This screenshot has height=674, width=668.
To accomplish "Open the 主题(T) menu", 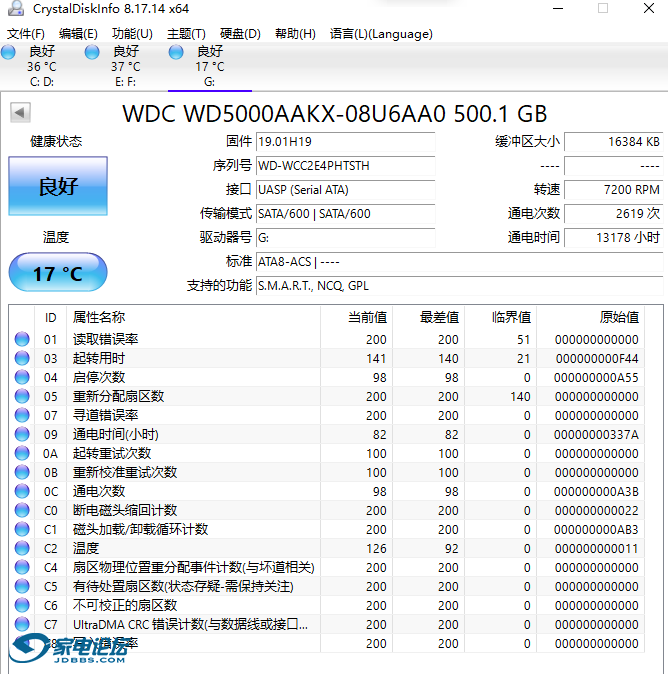I will [x=187, y=34].
